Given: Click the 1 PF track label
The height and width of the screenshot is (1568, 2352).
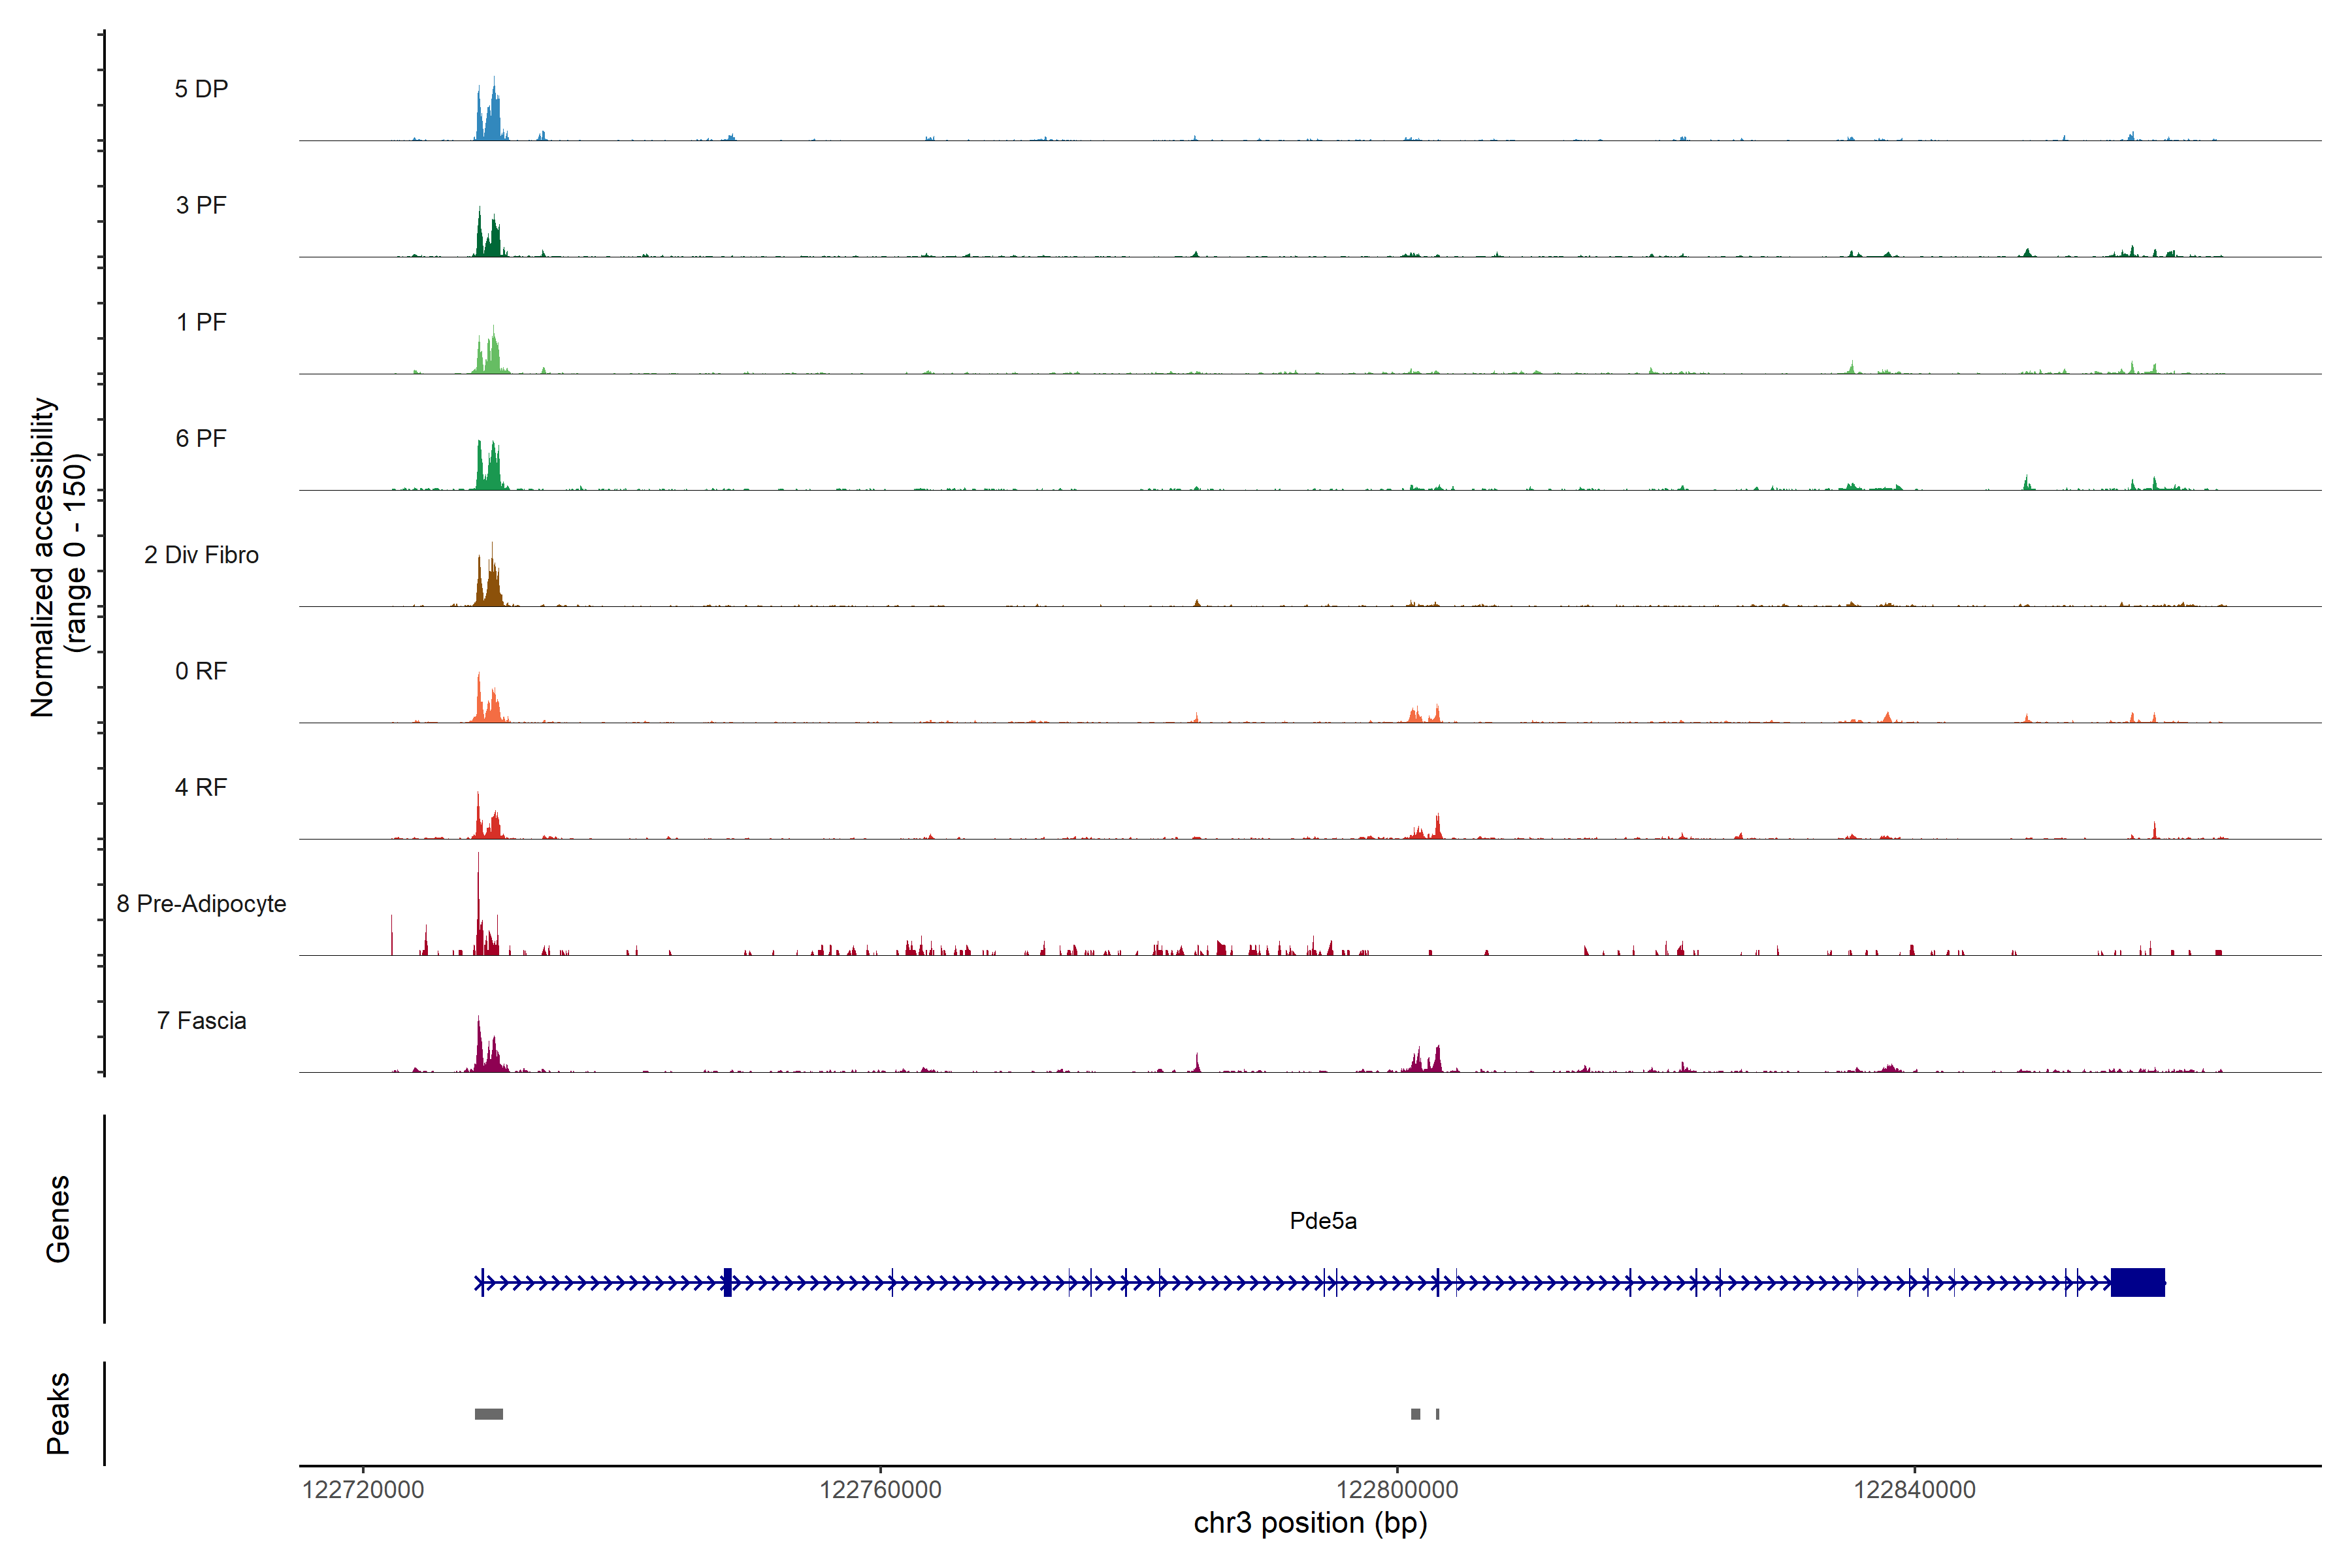Looking at the screenshot, I should [201, 322].
